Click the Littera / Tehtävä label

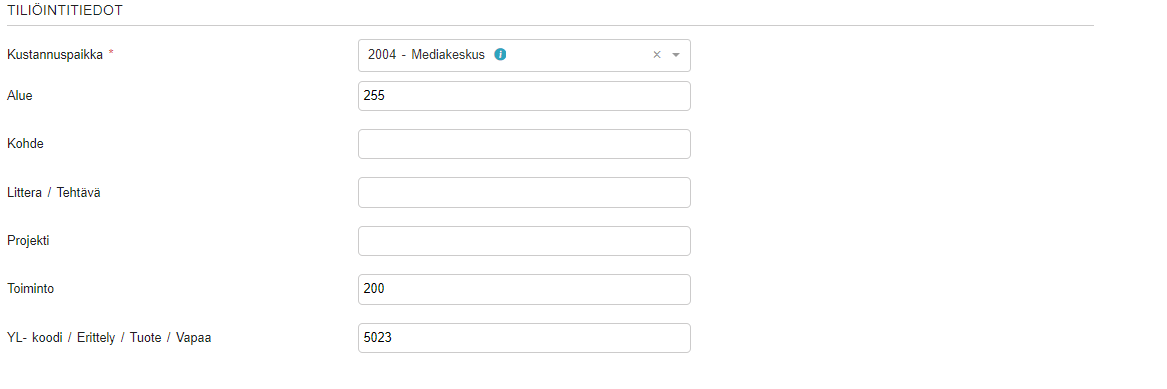[54, 193]
